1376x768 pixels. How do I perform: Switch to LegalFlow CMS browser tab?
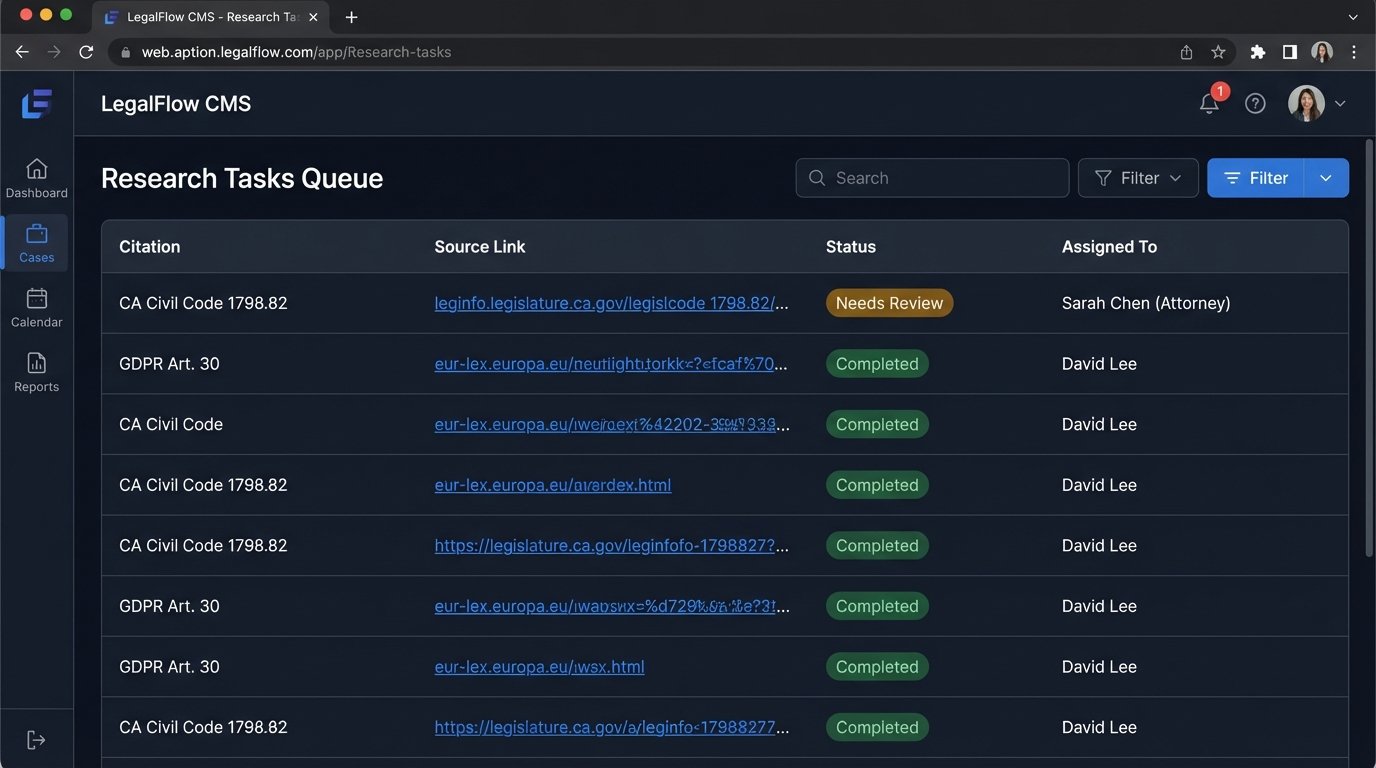(x=210, y=17)
